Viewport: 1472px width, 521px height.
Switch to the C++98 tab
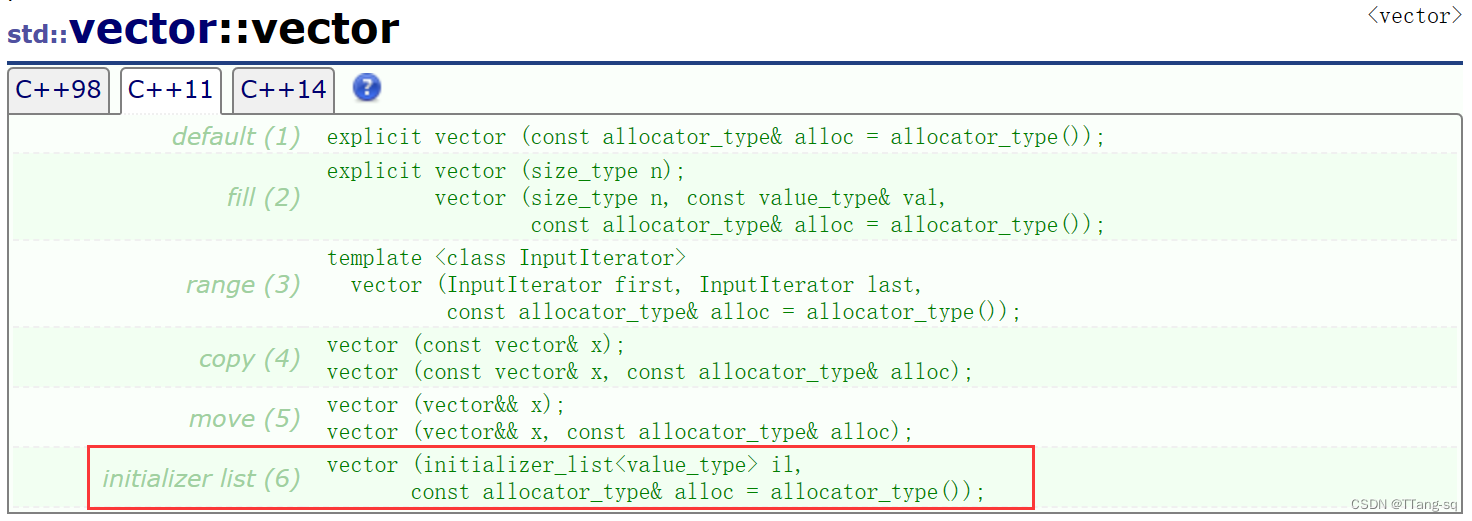pos(58,90)
